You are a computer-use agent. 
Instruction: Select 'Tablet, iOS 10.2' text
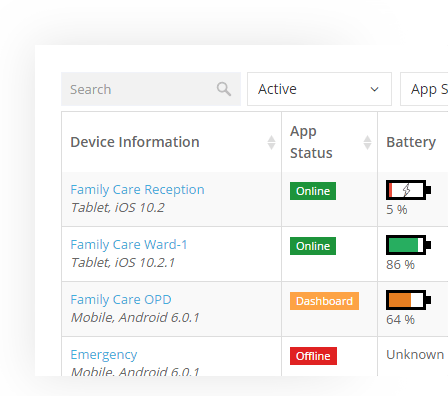point(118,208)
